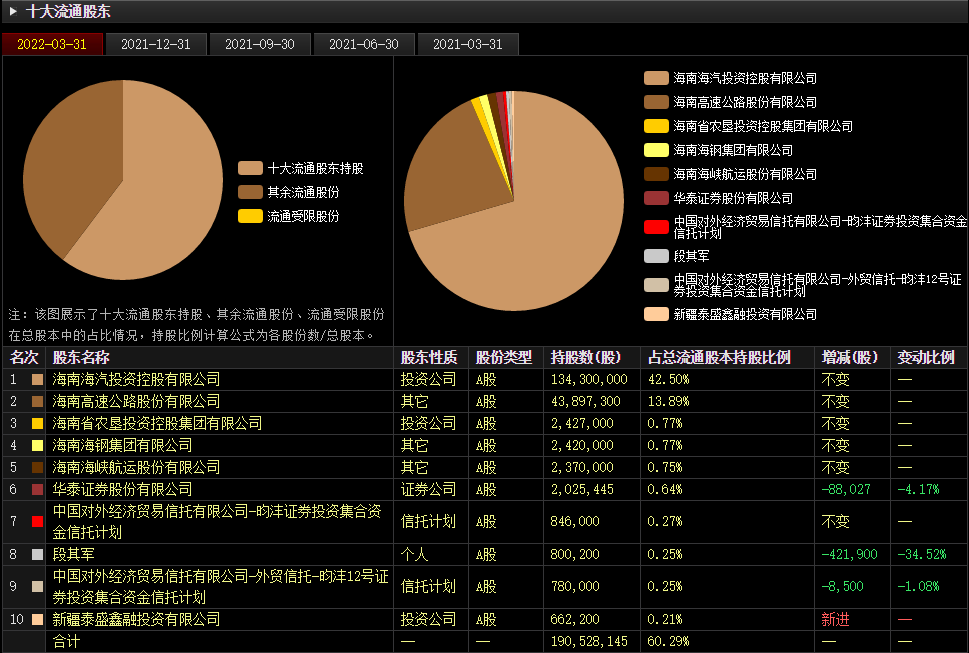
Task: Click legend swatch for 海南海峡航运股份有限公司
Action: [656, 174]
